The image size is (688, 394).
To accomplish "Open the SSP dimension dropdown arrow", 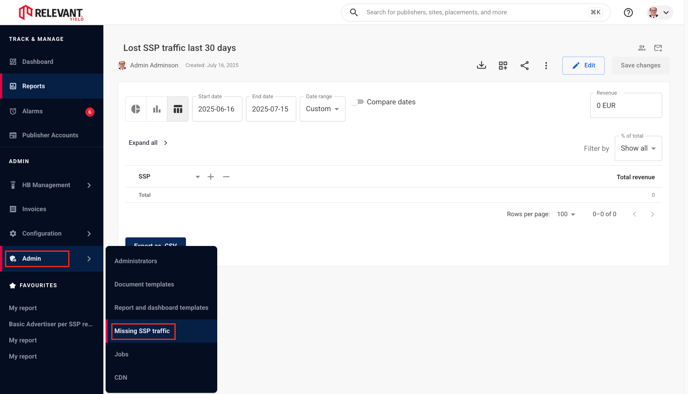I will 197,177.
